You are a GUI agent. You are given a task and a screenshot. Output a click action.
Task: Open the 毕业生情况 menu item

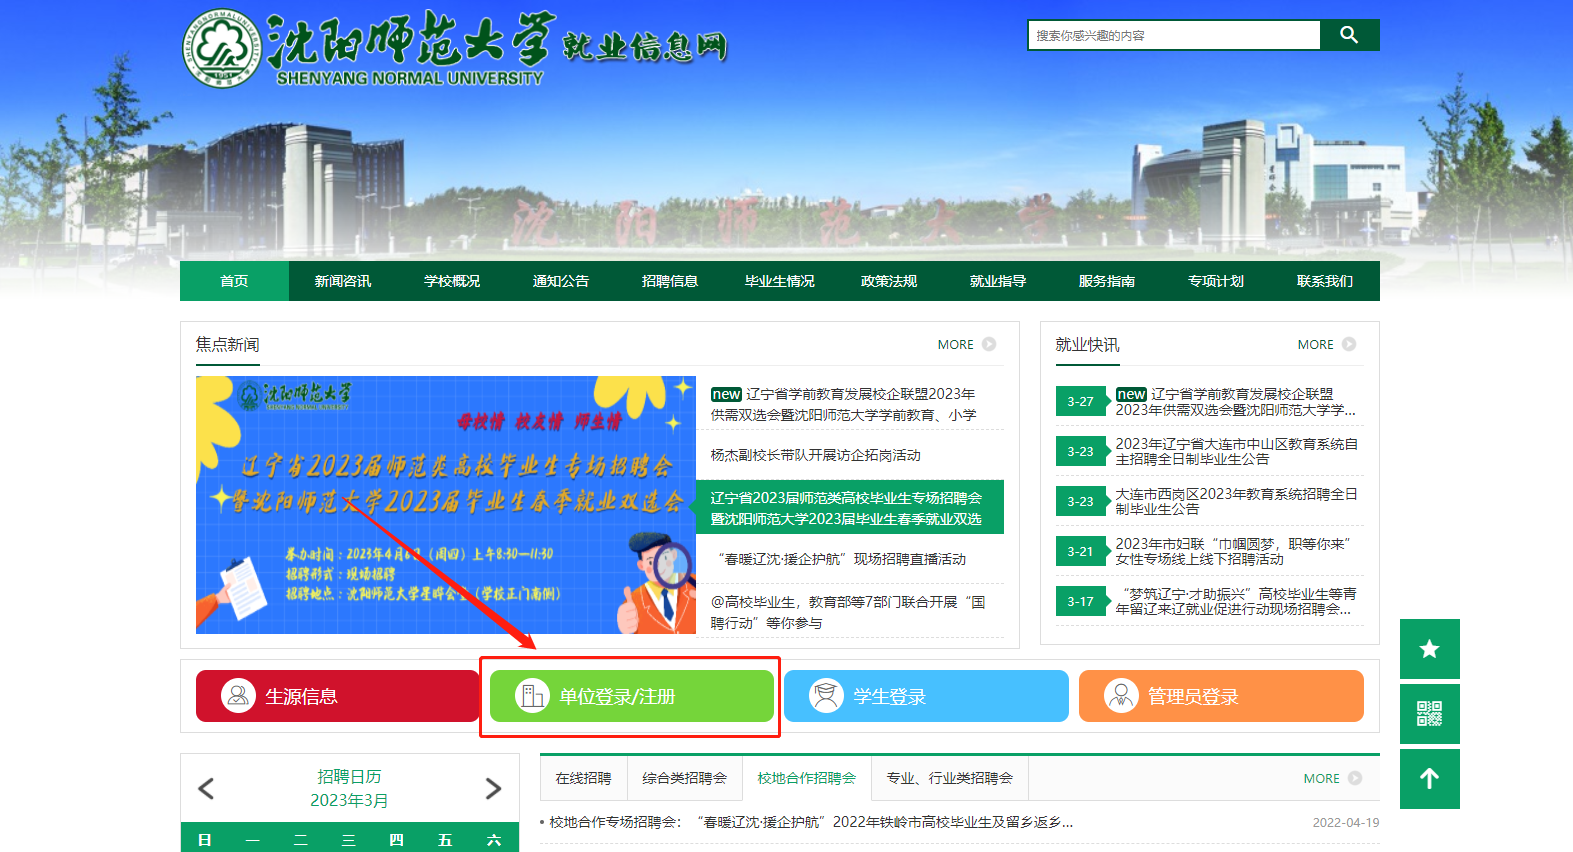coord(780,281)
